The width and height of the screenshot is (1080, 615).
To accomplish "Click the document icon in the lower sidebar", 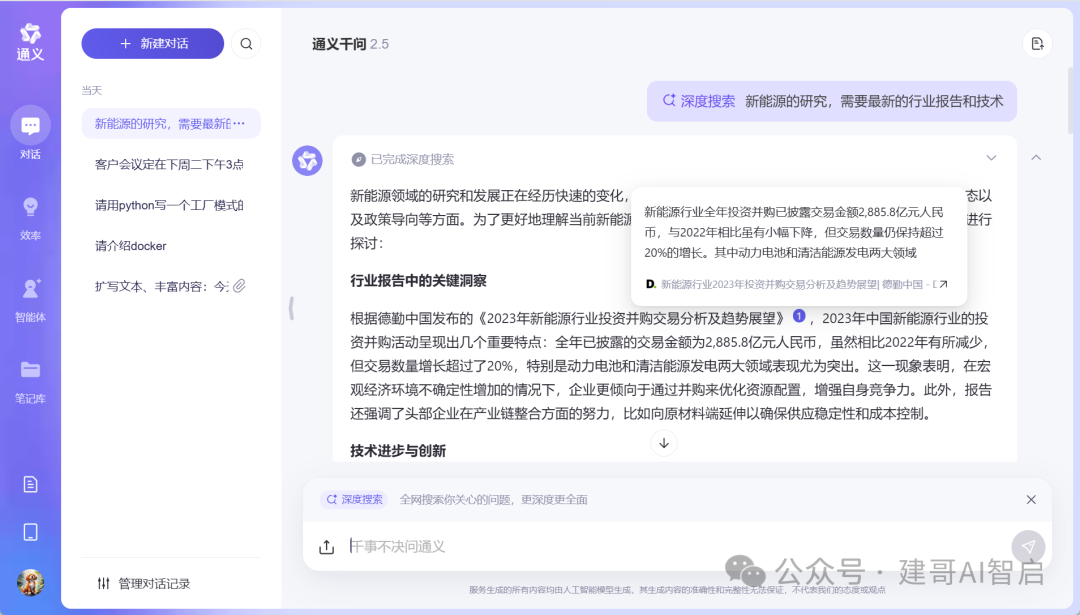I will (x=30, y=484).
